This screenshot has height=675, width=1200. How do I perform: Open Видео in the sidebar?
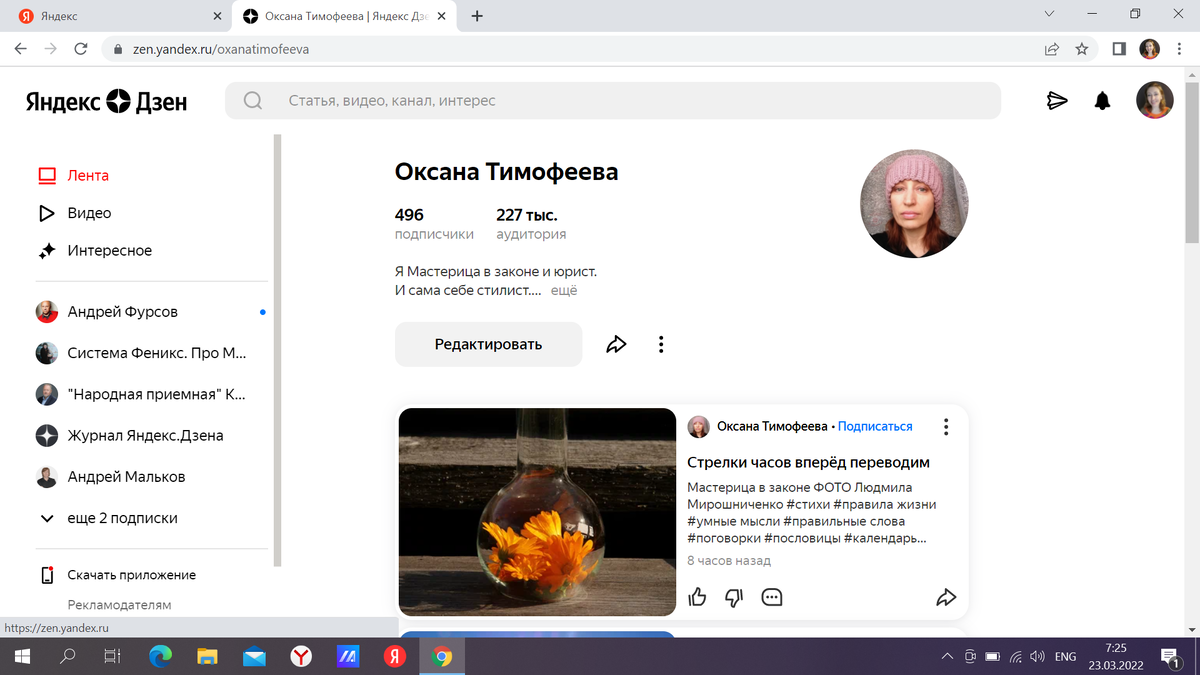pos(89,213)
